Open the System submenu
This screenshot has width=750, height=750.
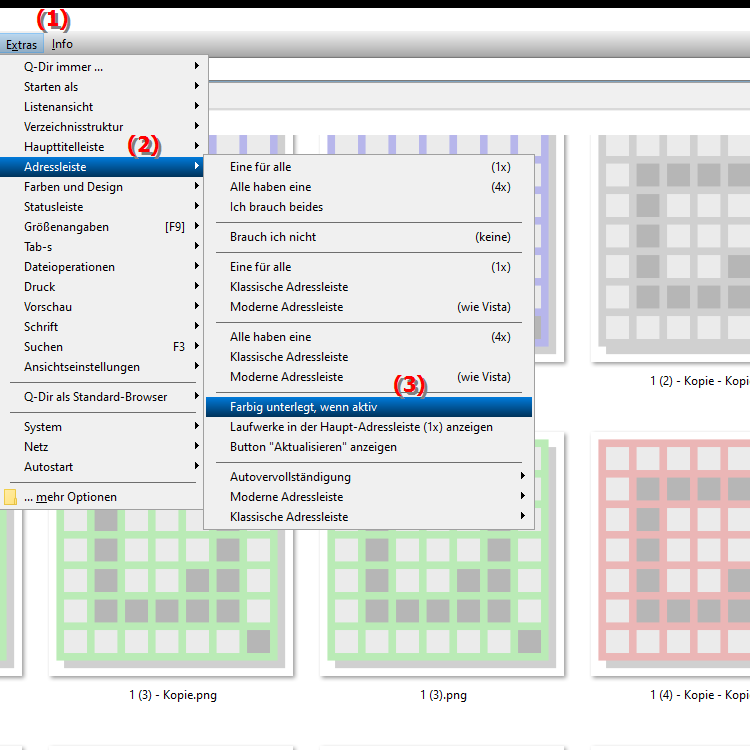(103, 427)
